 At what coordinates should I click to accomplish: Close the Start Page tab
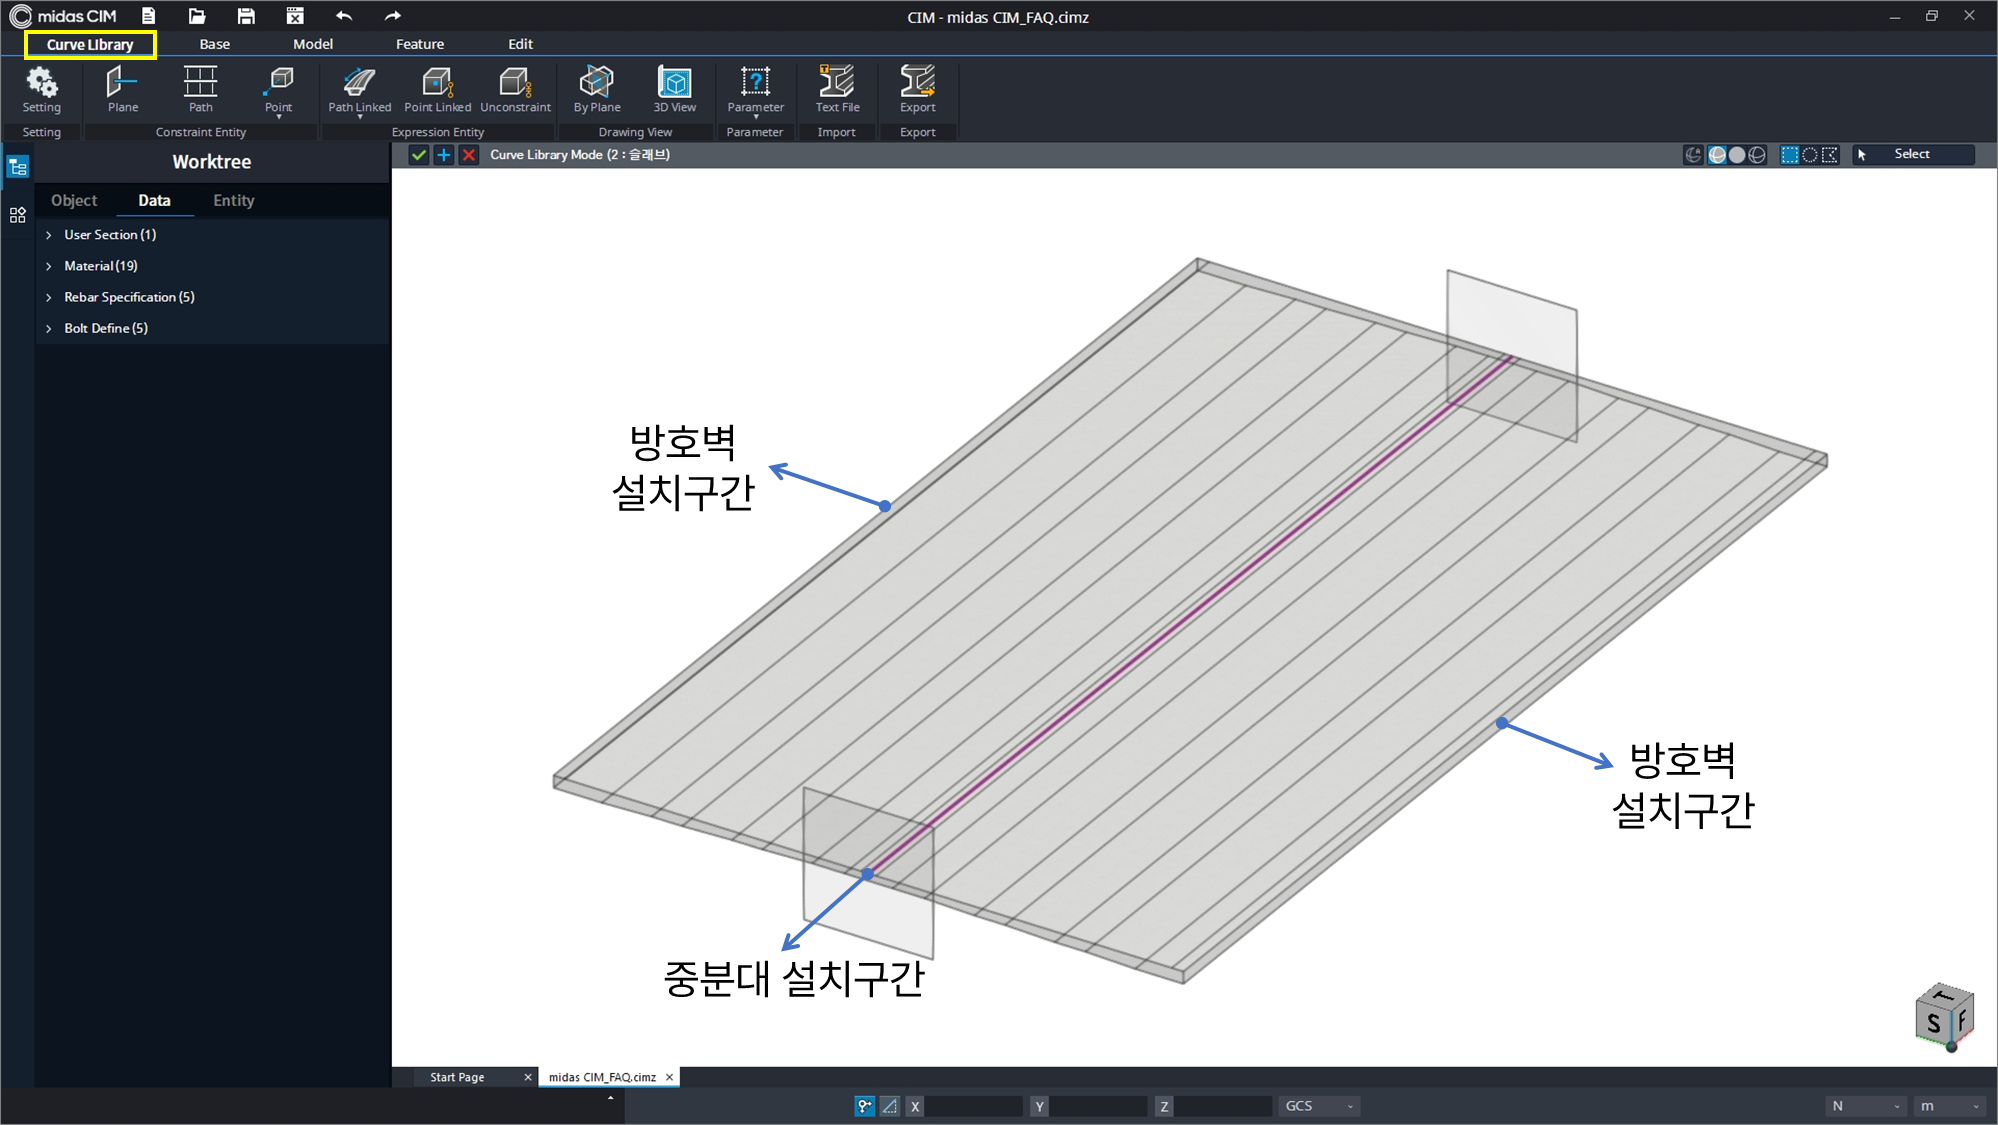point(528,1077)
